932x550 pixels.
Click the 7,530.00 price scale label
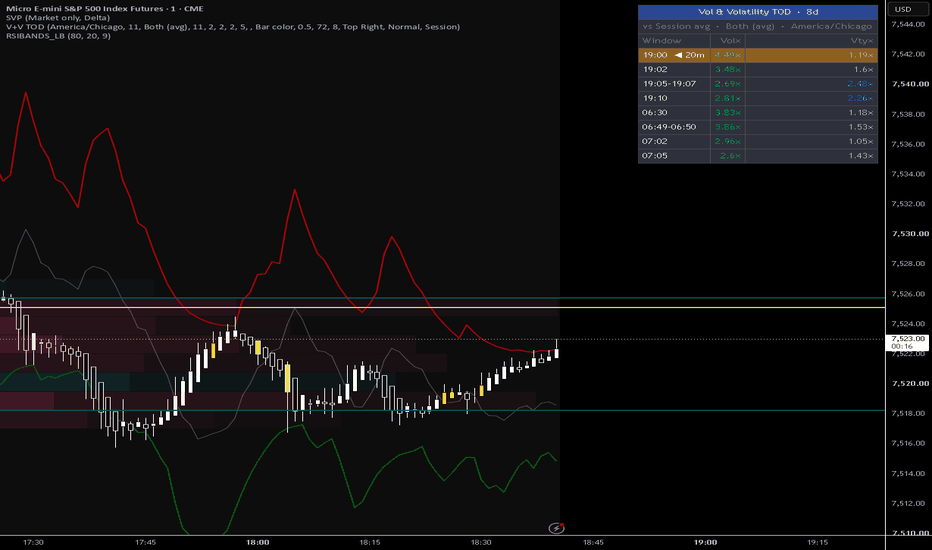coord(909,234)
